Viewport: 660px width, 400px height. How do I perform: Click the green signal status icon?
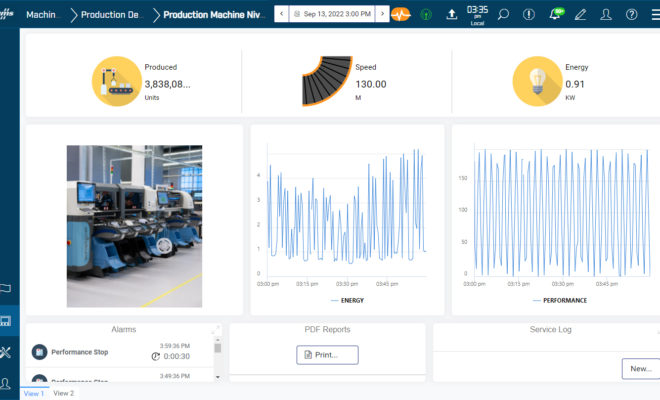(x=426, y=15)
